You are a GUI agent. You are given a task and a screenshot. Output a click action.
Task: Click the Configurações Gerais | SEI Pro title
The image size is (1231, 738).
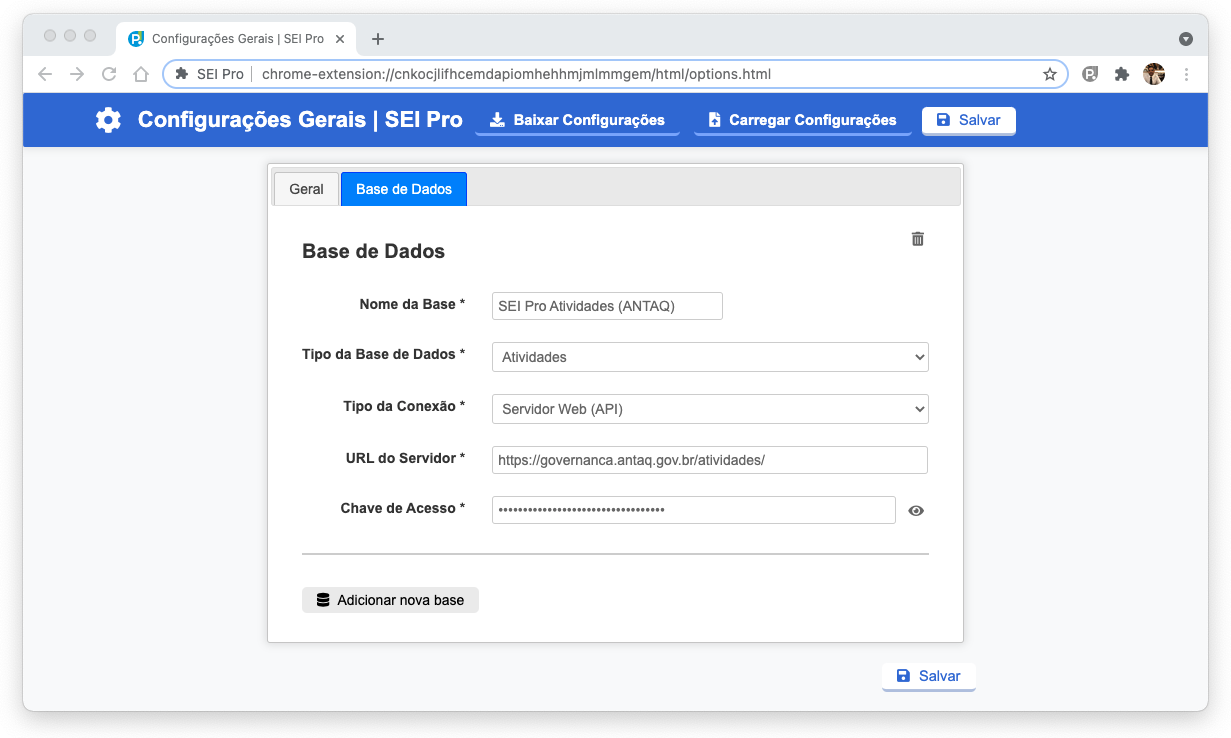pyautogui.click(x=300, y=120)
